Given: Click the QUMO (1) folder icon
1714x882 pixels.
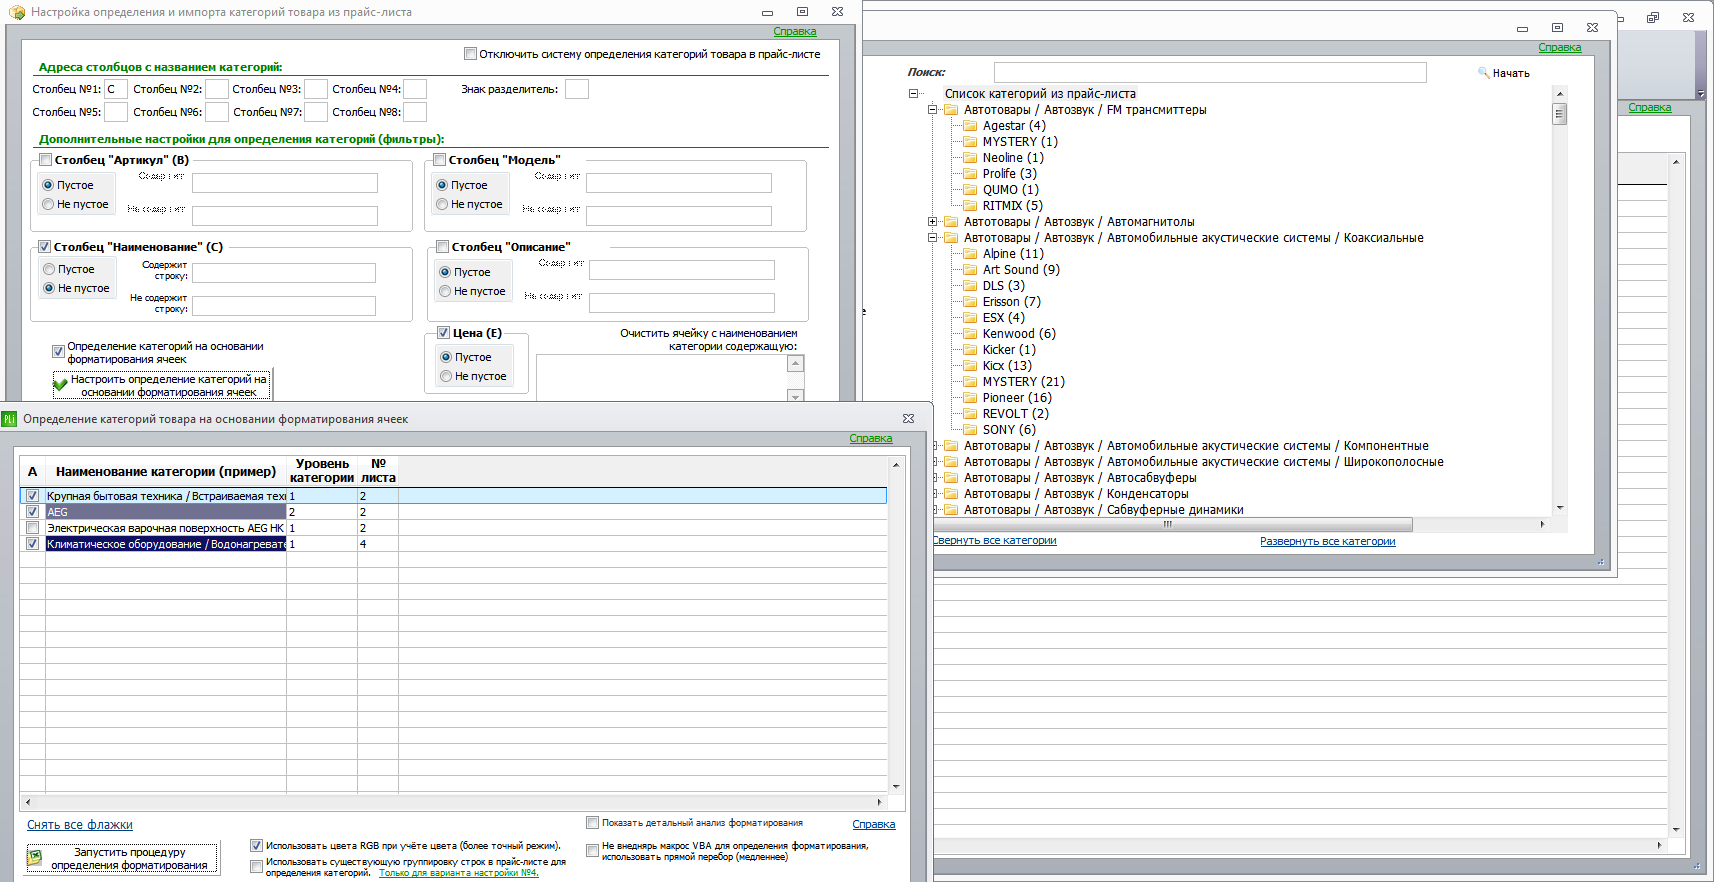Looking at the screenshot, I should coord(970,190).
